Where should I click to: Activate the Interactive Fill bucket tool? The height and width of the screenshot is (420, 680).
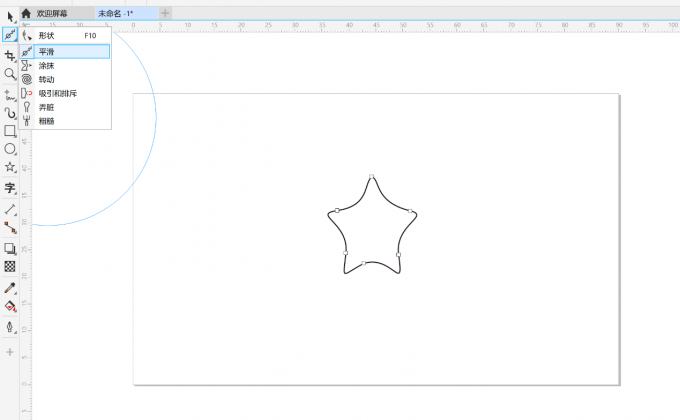[10, 307]
